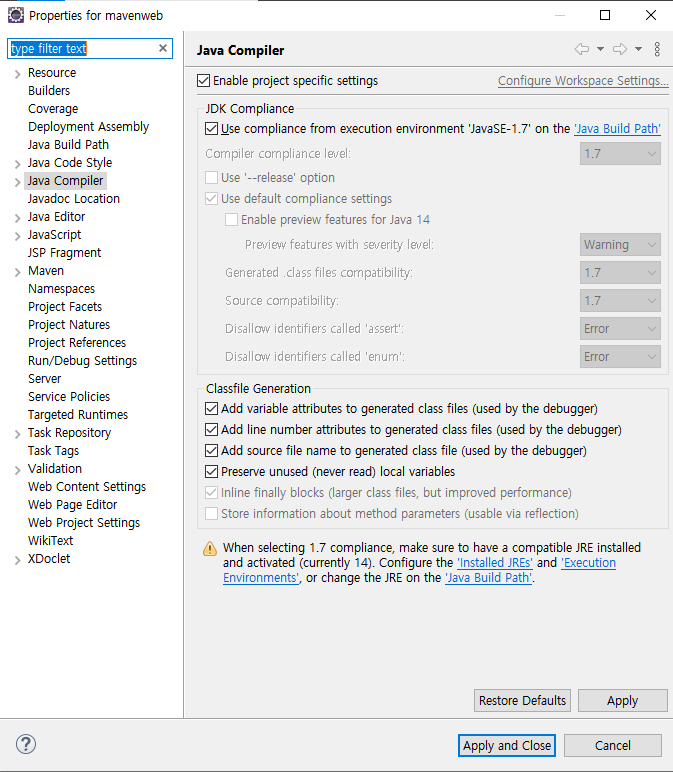The image size is (673, 772).
Task: Check Store information about method parameters
Action: [211, 514]
